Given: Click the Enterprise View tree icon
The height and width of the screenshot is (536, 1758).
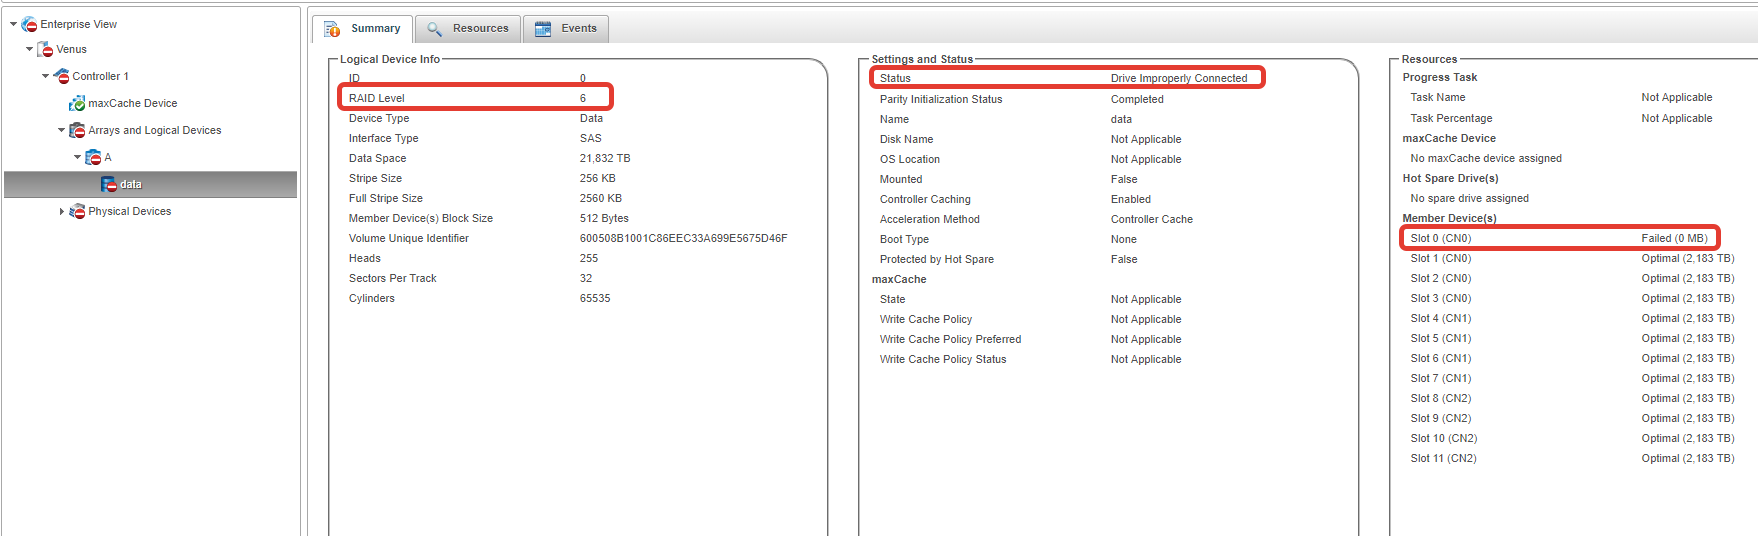Looking at the screenshot, I should coord(30,24).
